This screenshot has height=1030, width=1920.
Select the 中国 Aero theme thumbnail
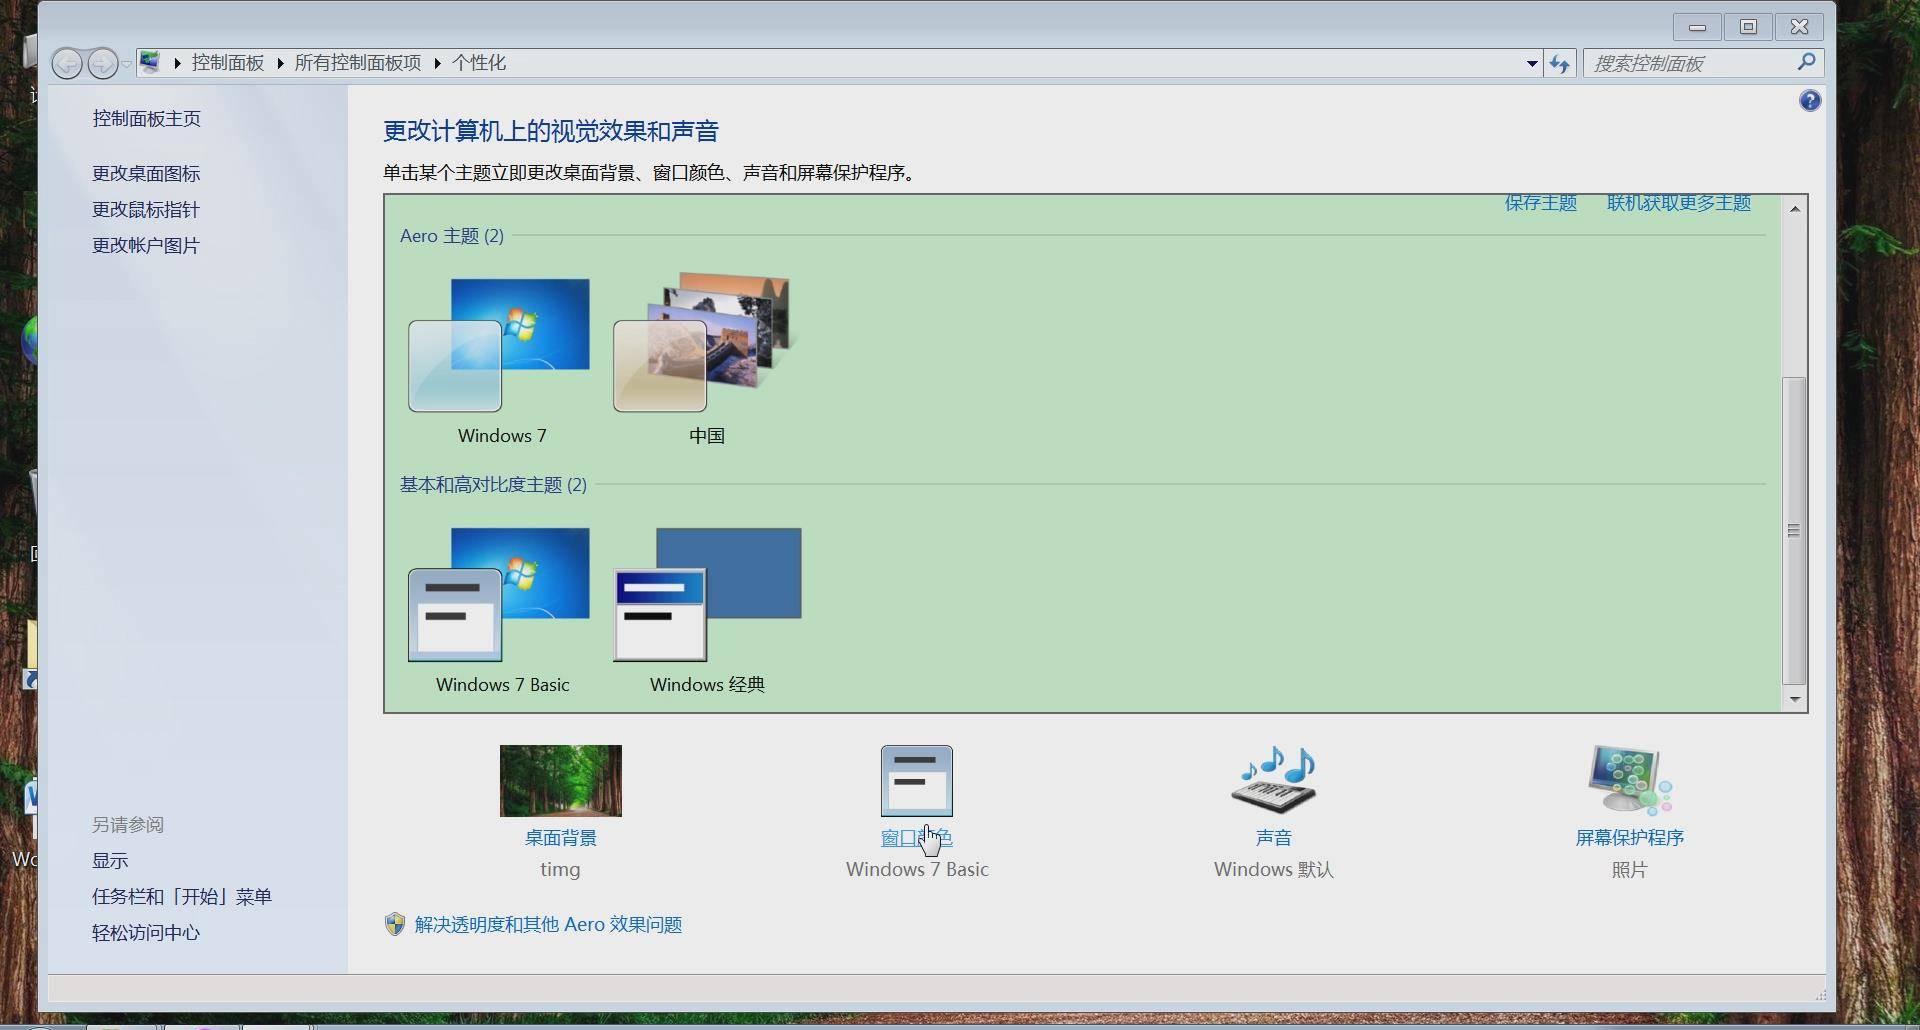point(706,343)
